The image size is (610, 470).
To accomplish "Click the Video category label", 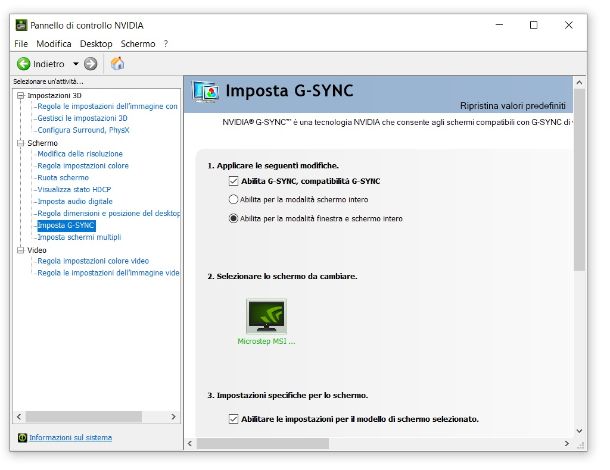I will click(37, 250).
